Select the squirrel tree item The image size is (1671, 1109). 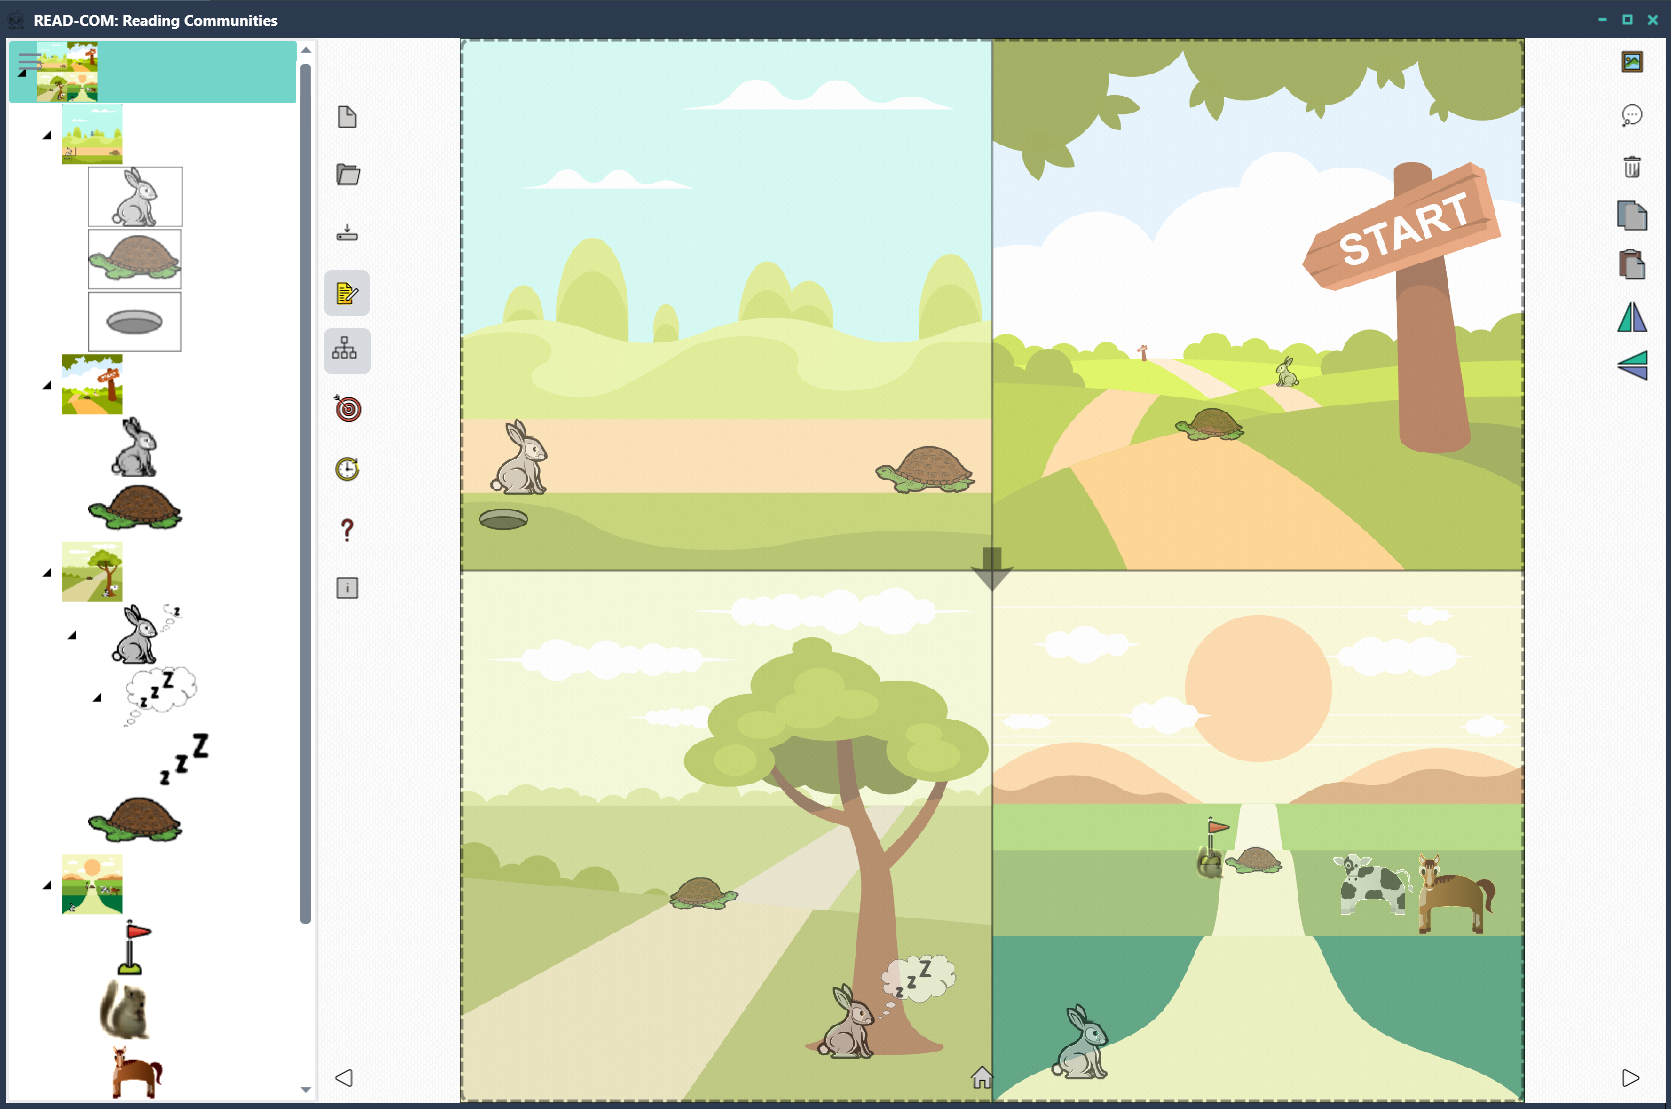[x=125, y=1009]
